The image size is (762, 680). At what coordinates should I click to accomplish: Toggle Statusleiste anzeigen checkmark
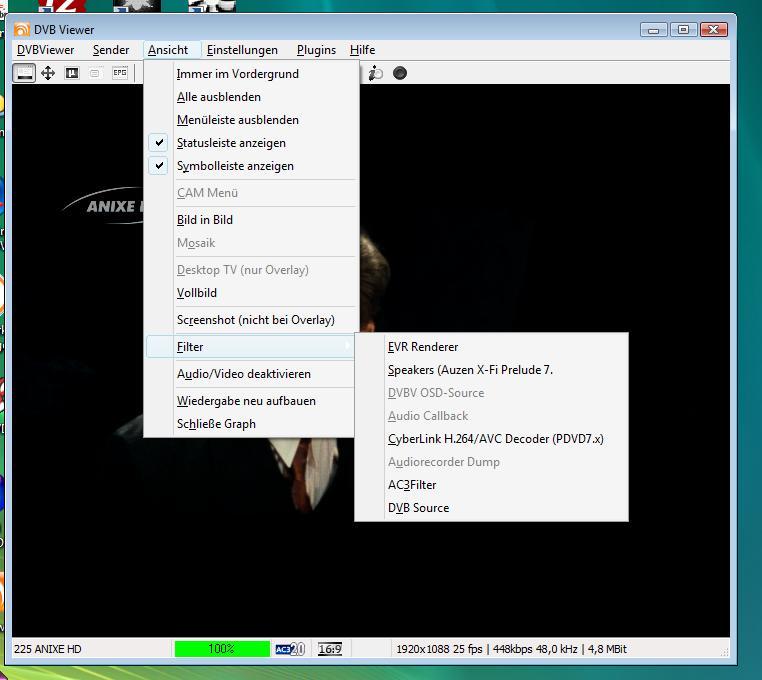pyautogui.click(x=158, y=143)
